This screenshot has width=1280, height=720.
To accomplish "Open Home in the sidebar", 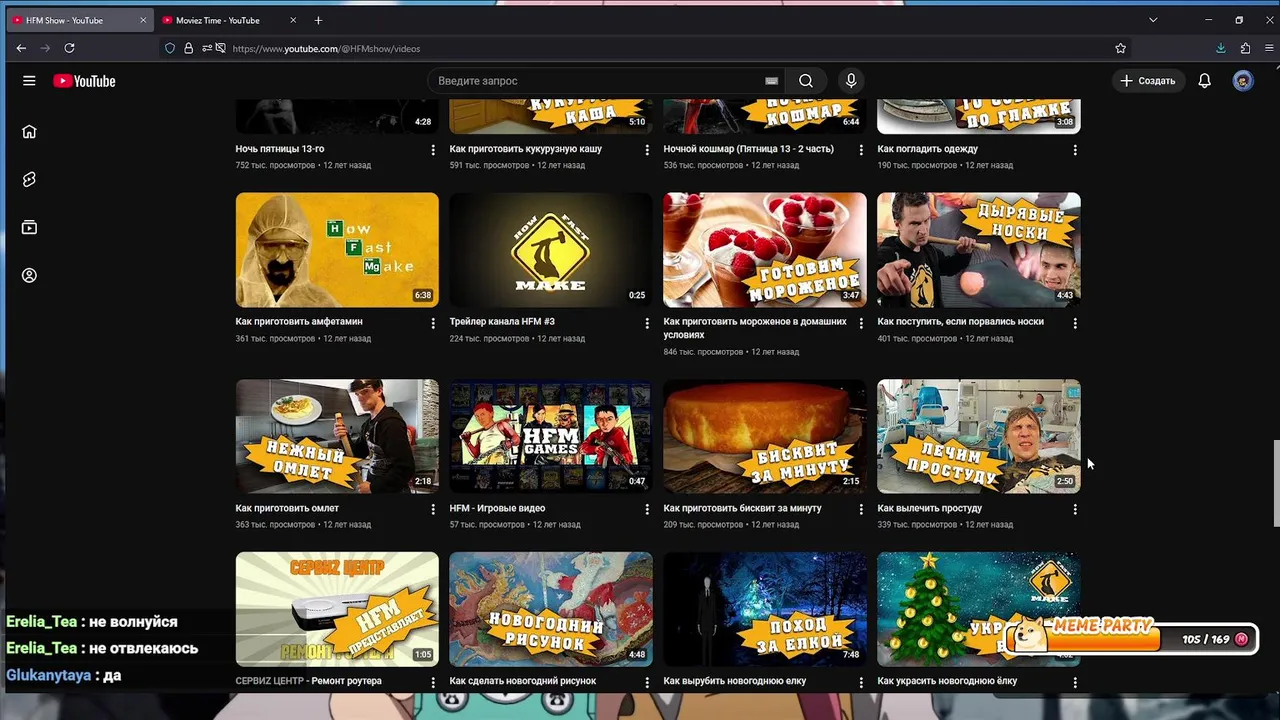I will (29, 131).
